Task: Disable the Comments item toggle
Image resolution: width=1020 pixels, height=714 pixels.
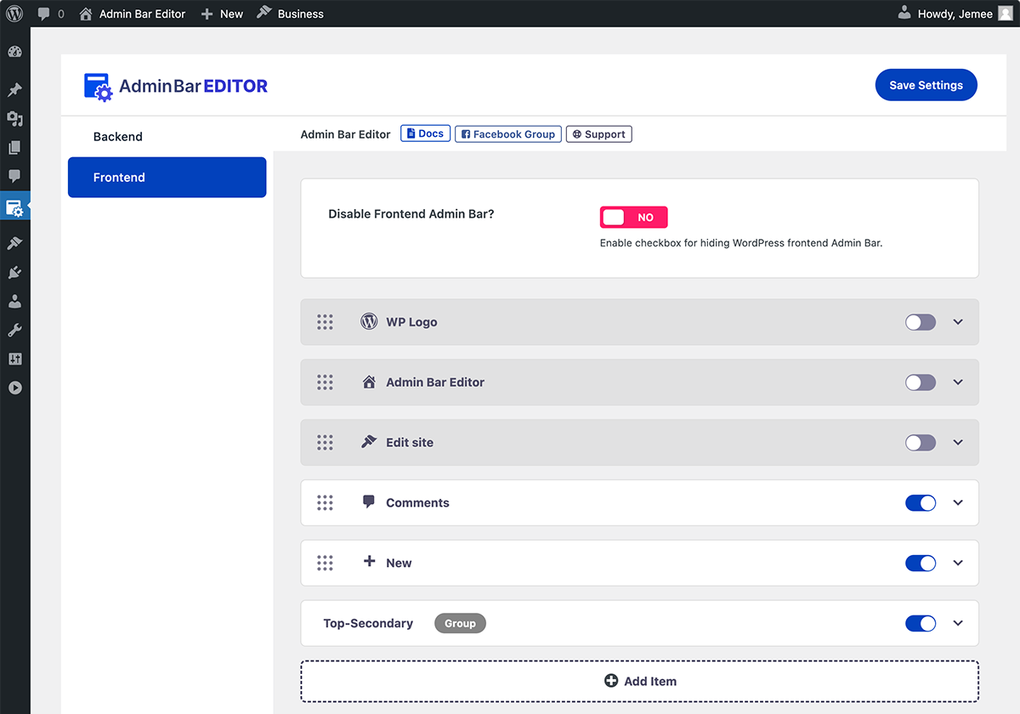Action: 919,502
